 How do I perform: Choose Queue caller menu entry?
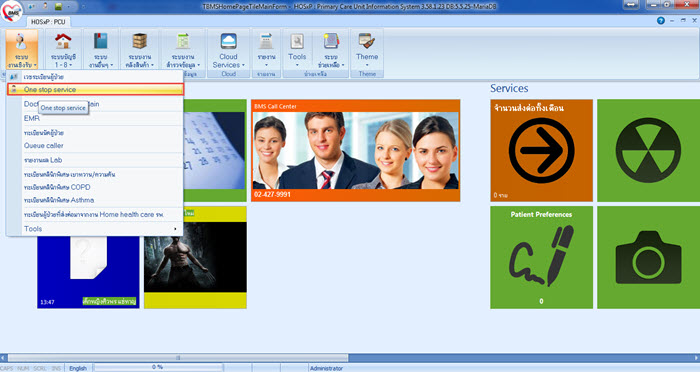pos(44,146)
